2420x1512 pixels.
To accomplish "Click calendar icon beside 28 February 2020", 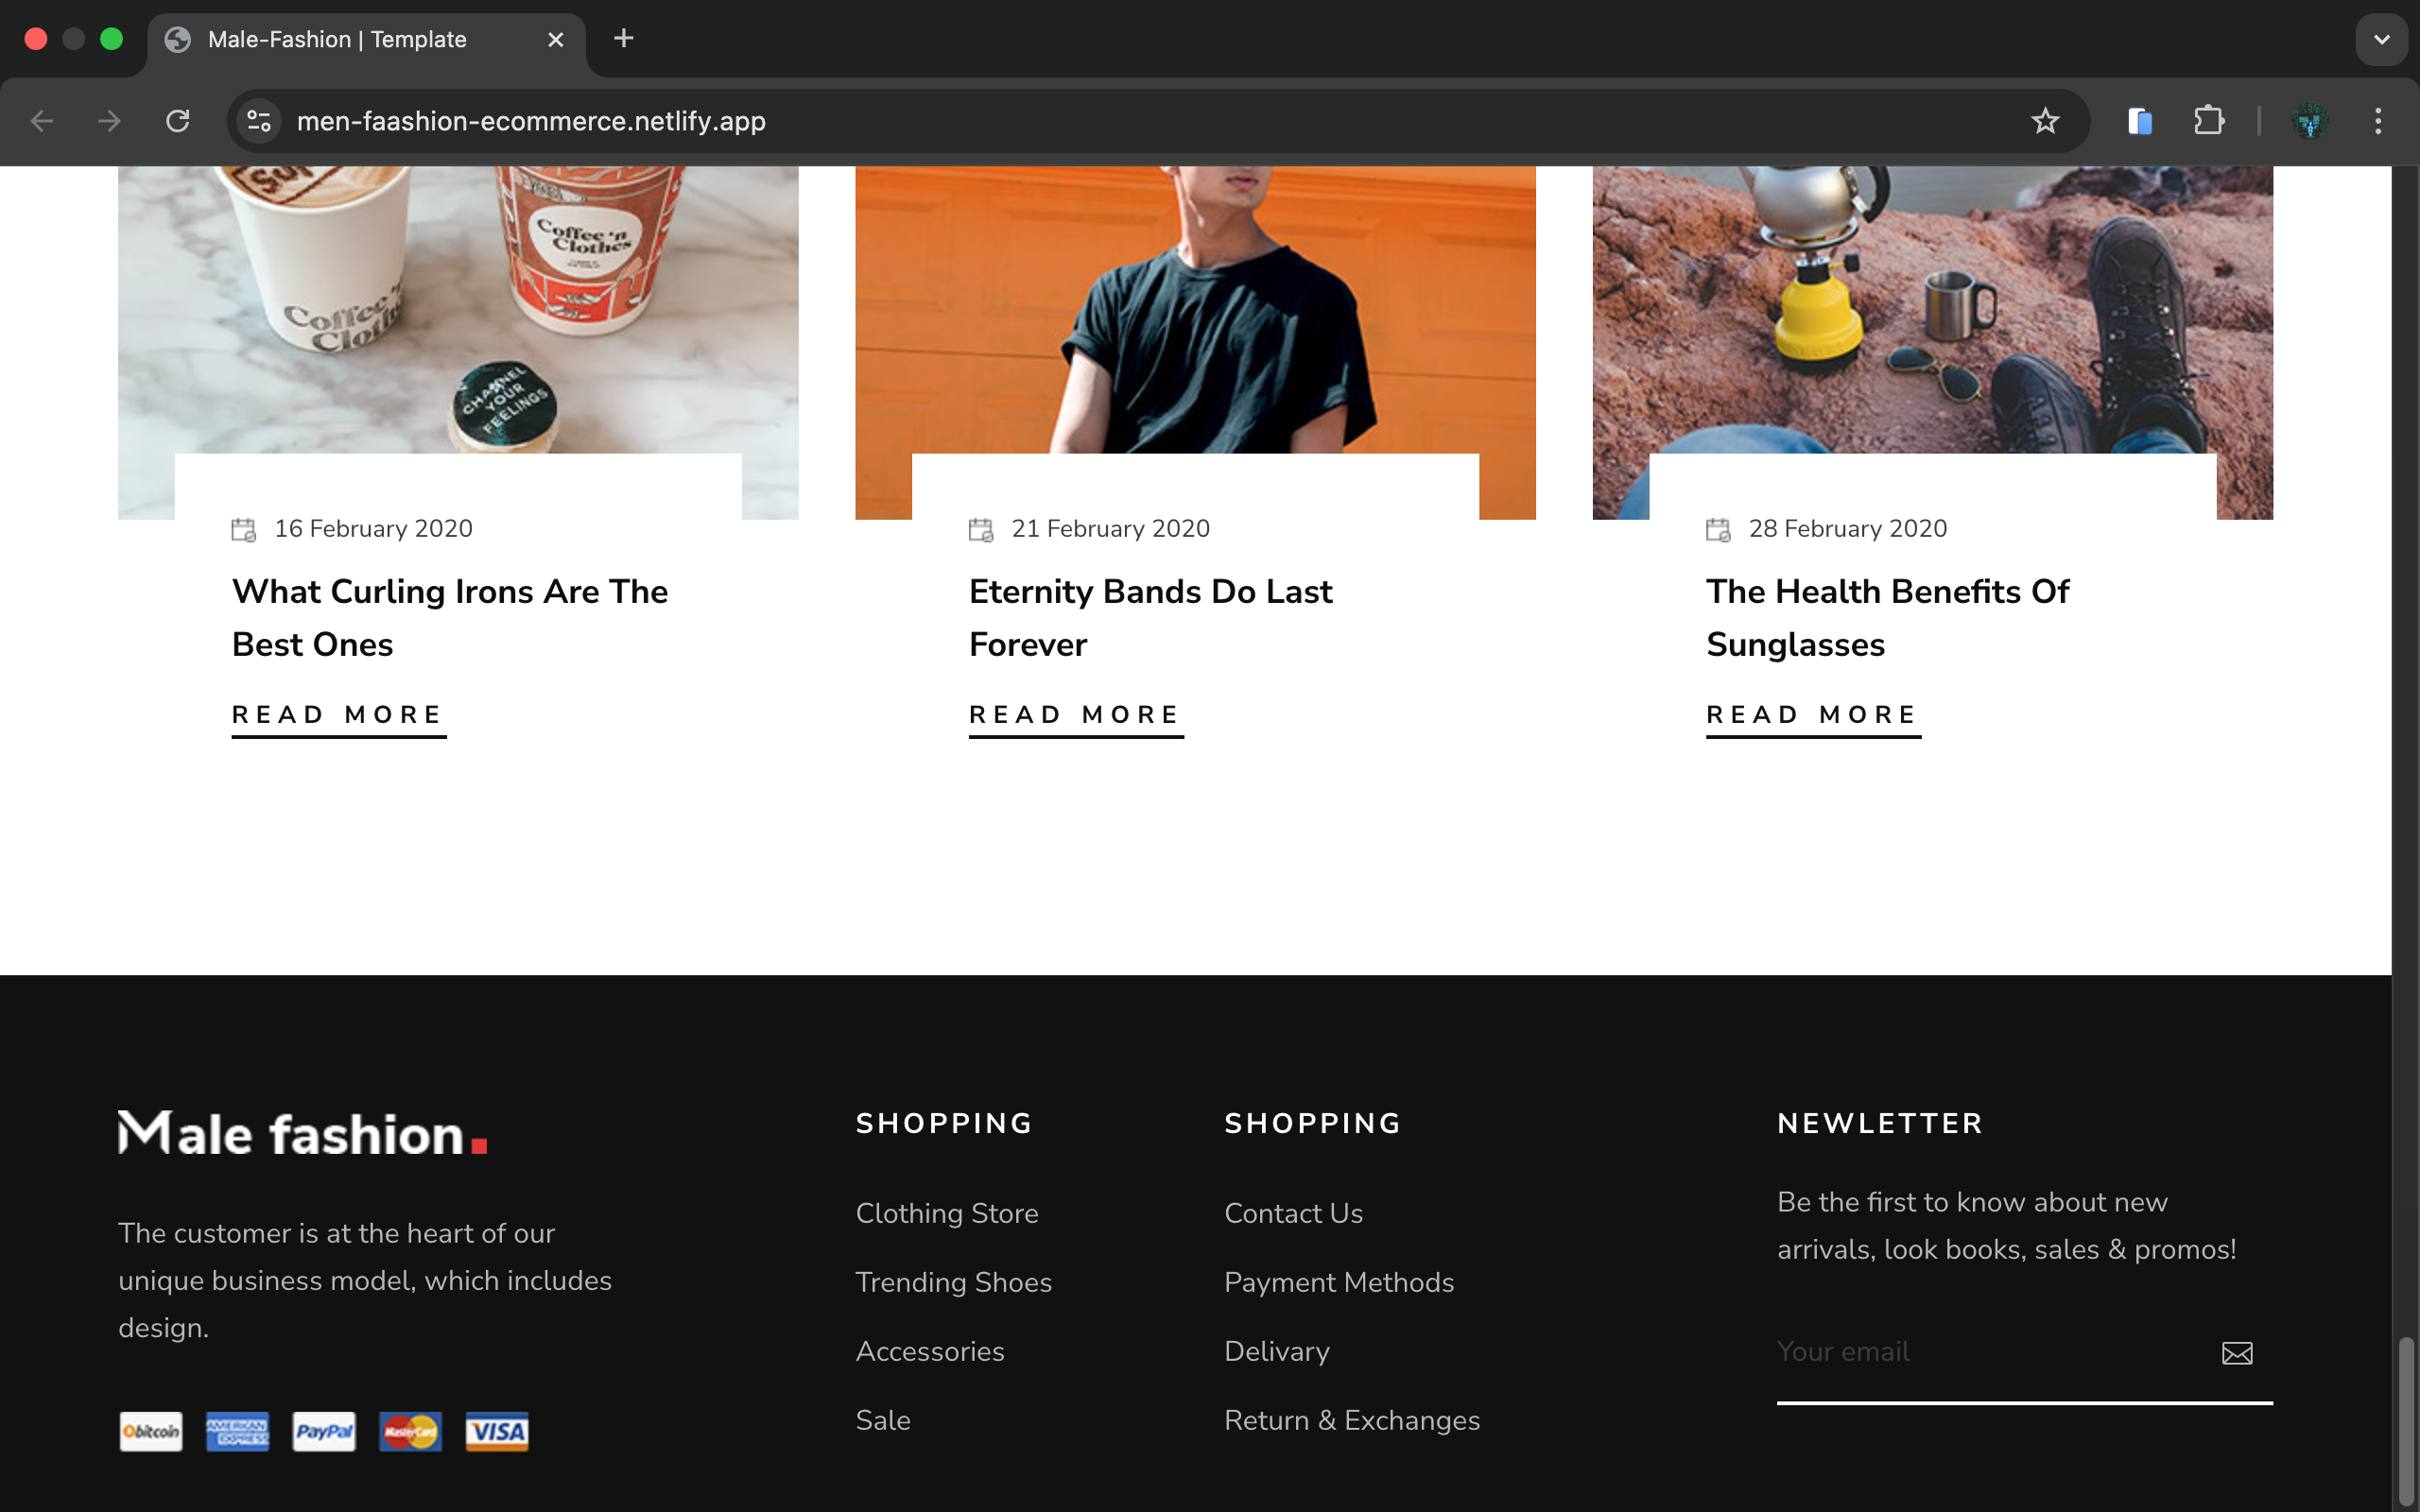I will click(1718, 529).
